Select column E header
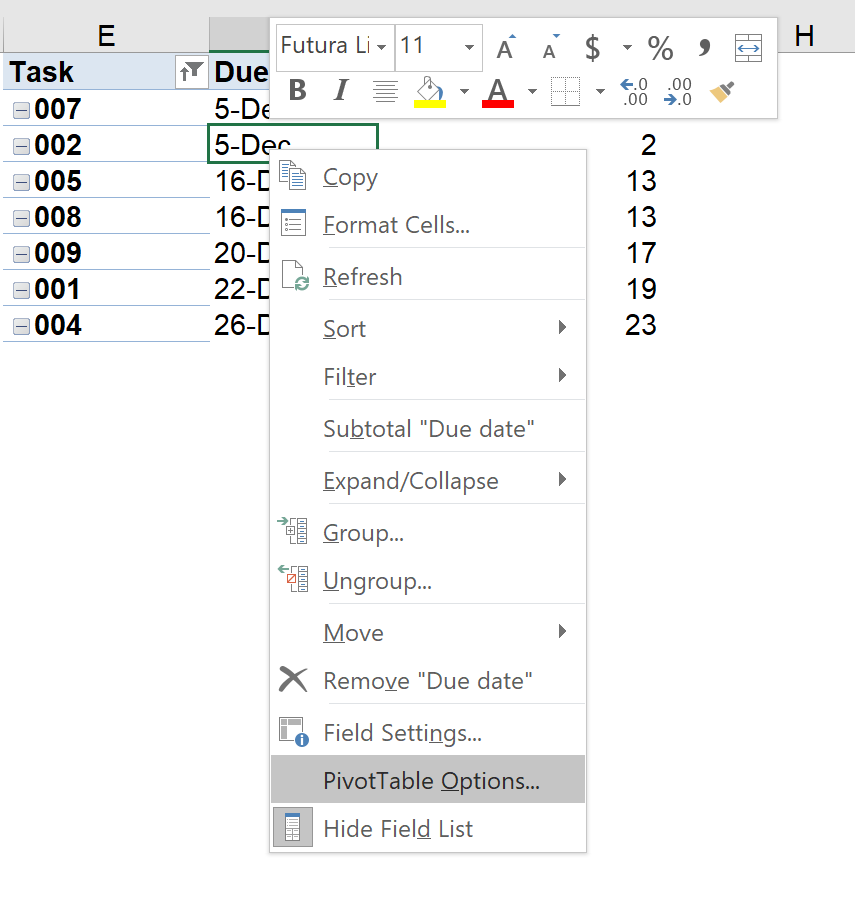 (x=105, y=36)
